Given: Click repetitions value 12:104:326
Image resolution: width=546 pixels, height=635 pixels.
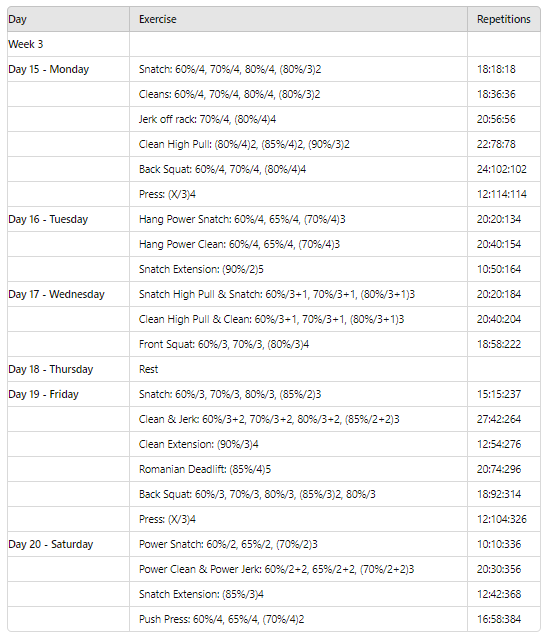Looking at the screenshot, I should coord(504,519).
